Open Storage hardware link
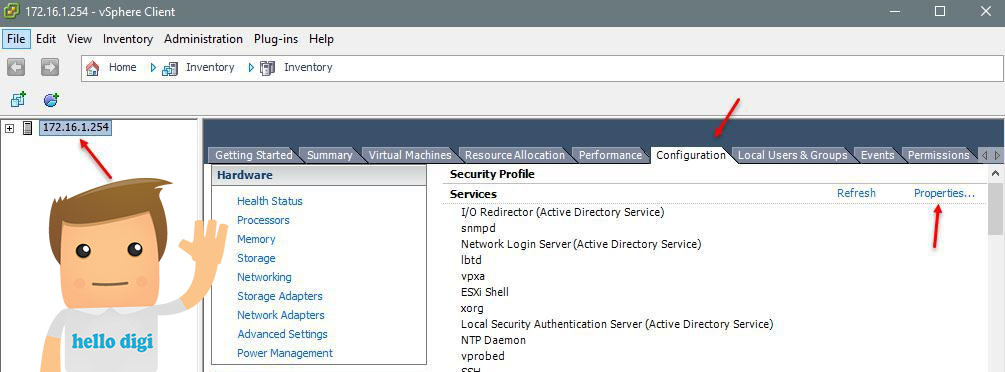The image size is (1005, 372). click(x=256, y=258)
